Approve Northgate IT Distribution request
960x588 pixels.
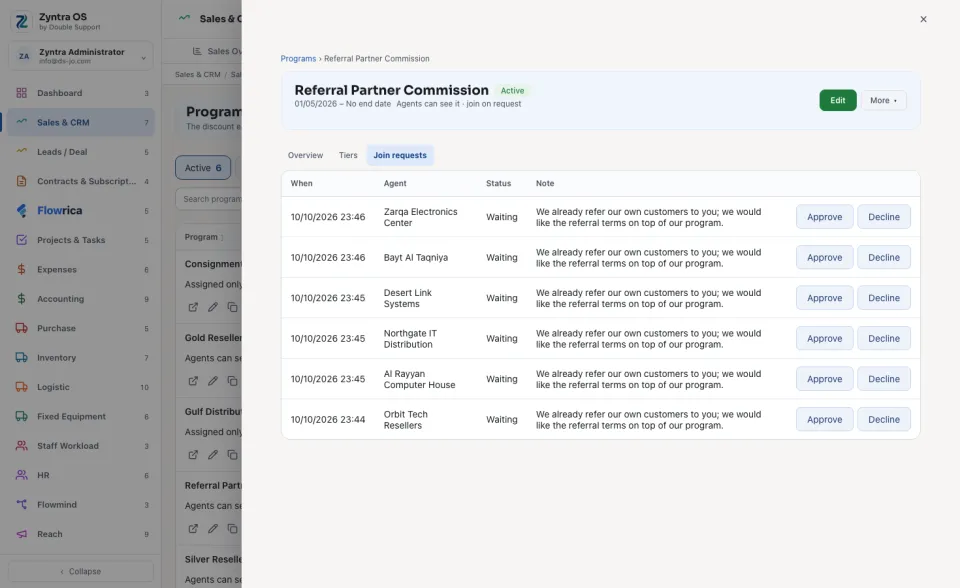tap(824, 338)
